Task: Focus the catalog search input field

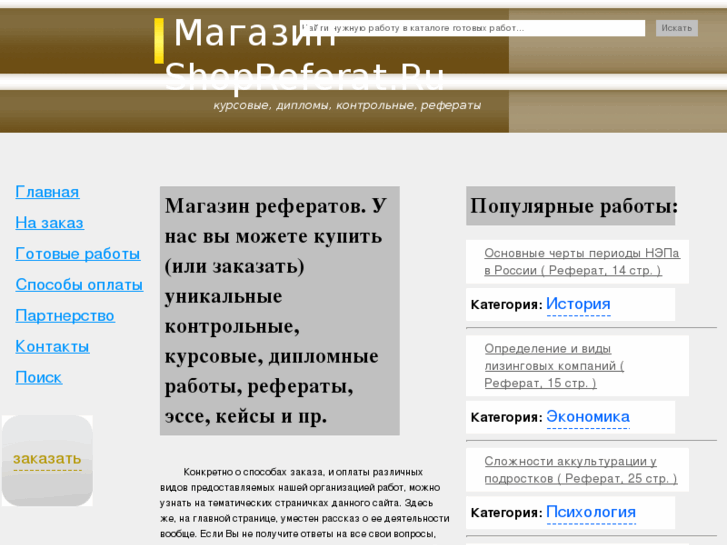Action: [472, 28]
